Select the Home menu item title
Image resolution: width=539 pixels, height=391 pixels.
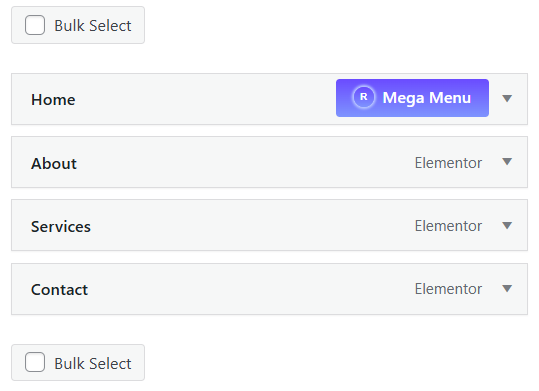[53, 100]
